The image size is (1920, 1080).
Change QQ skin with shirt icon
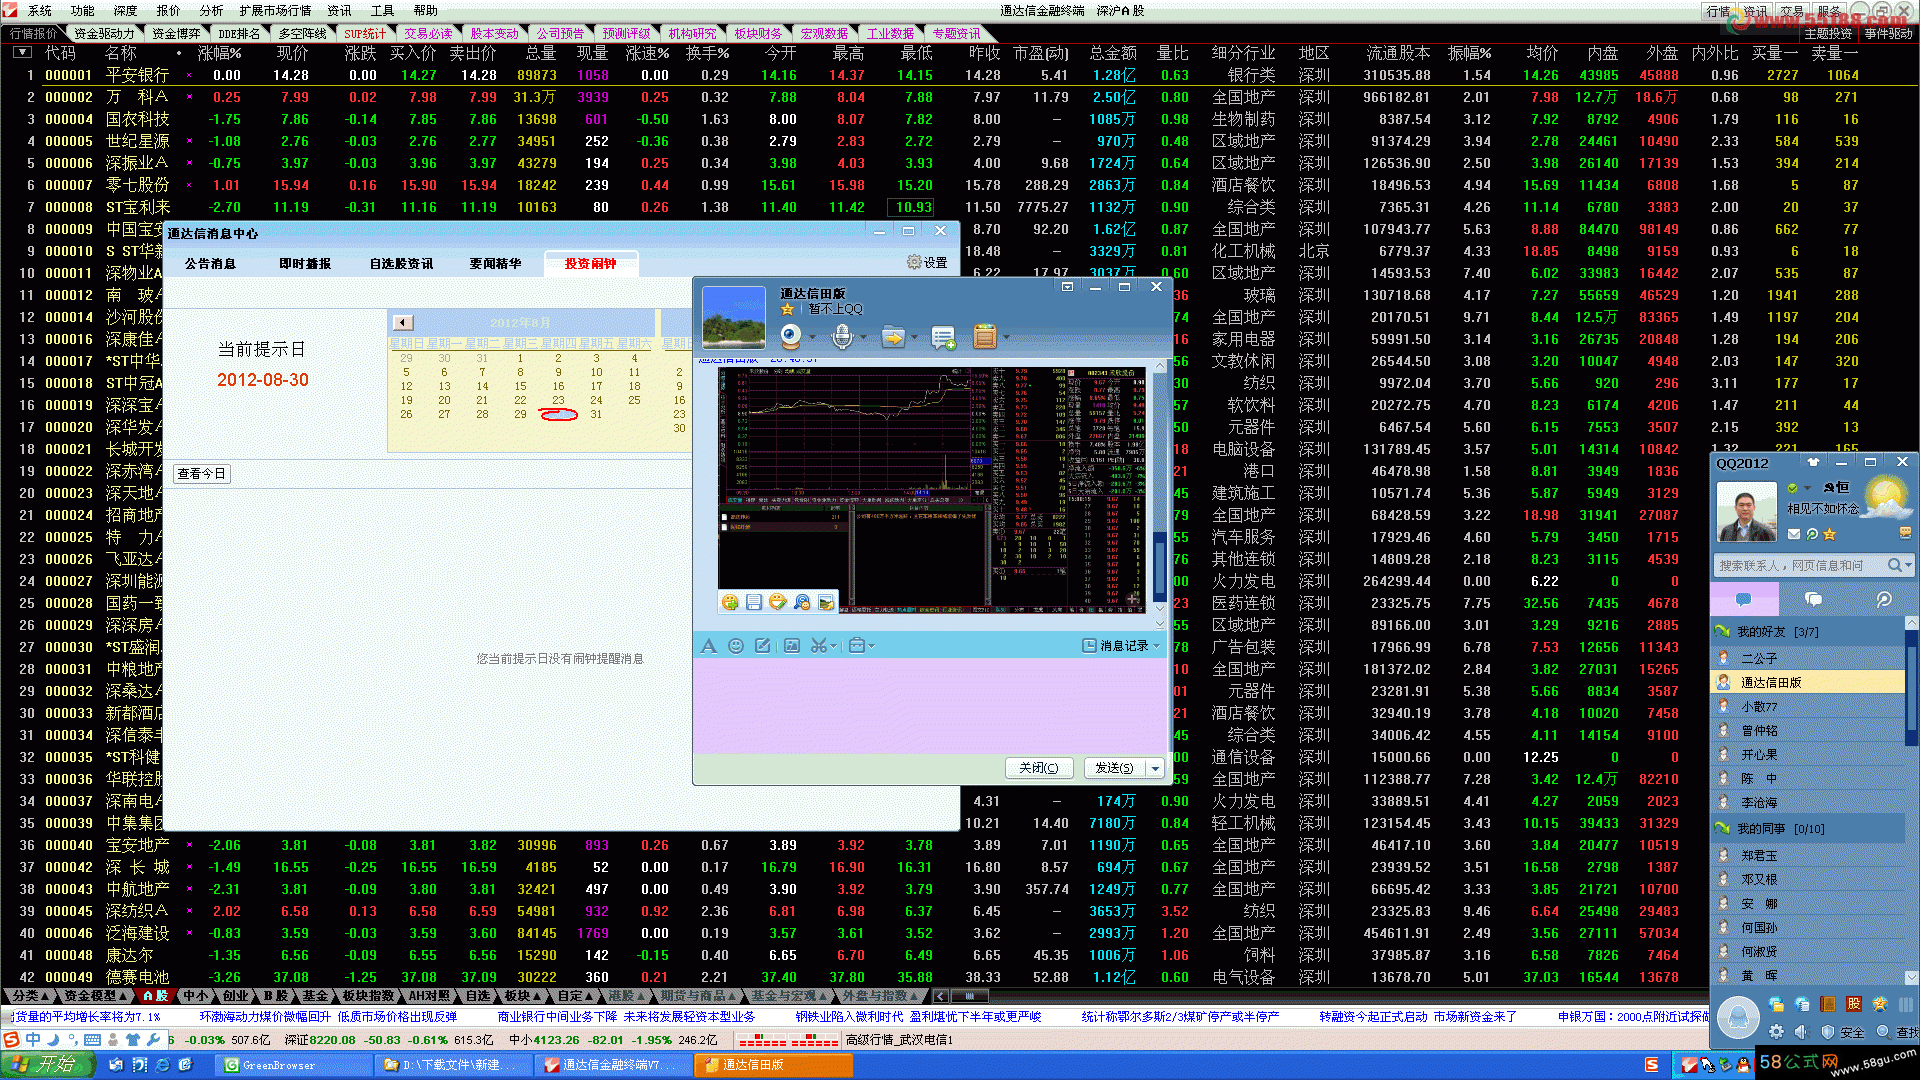(x=1813, y=462)
